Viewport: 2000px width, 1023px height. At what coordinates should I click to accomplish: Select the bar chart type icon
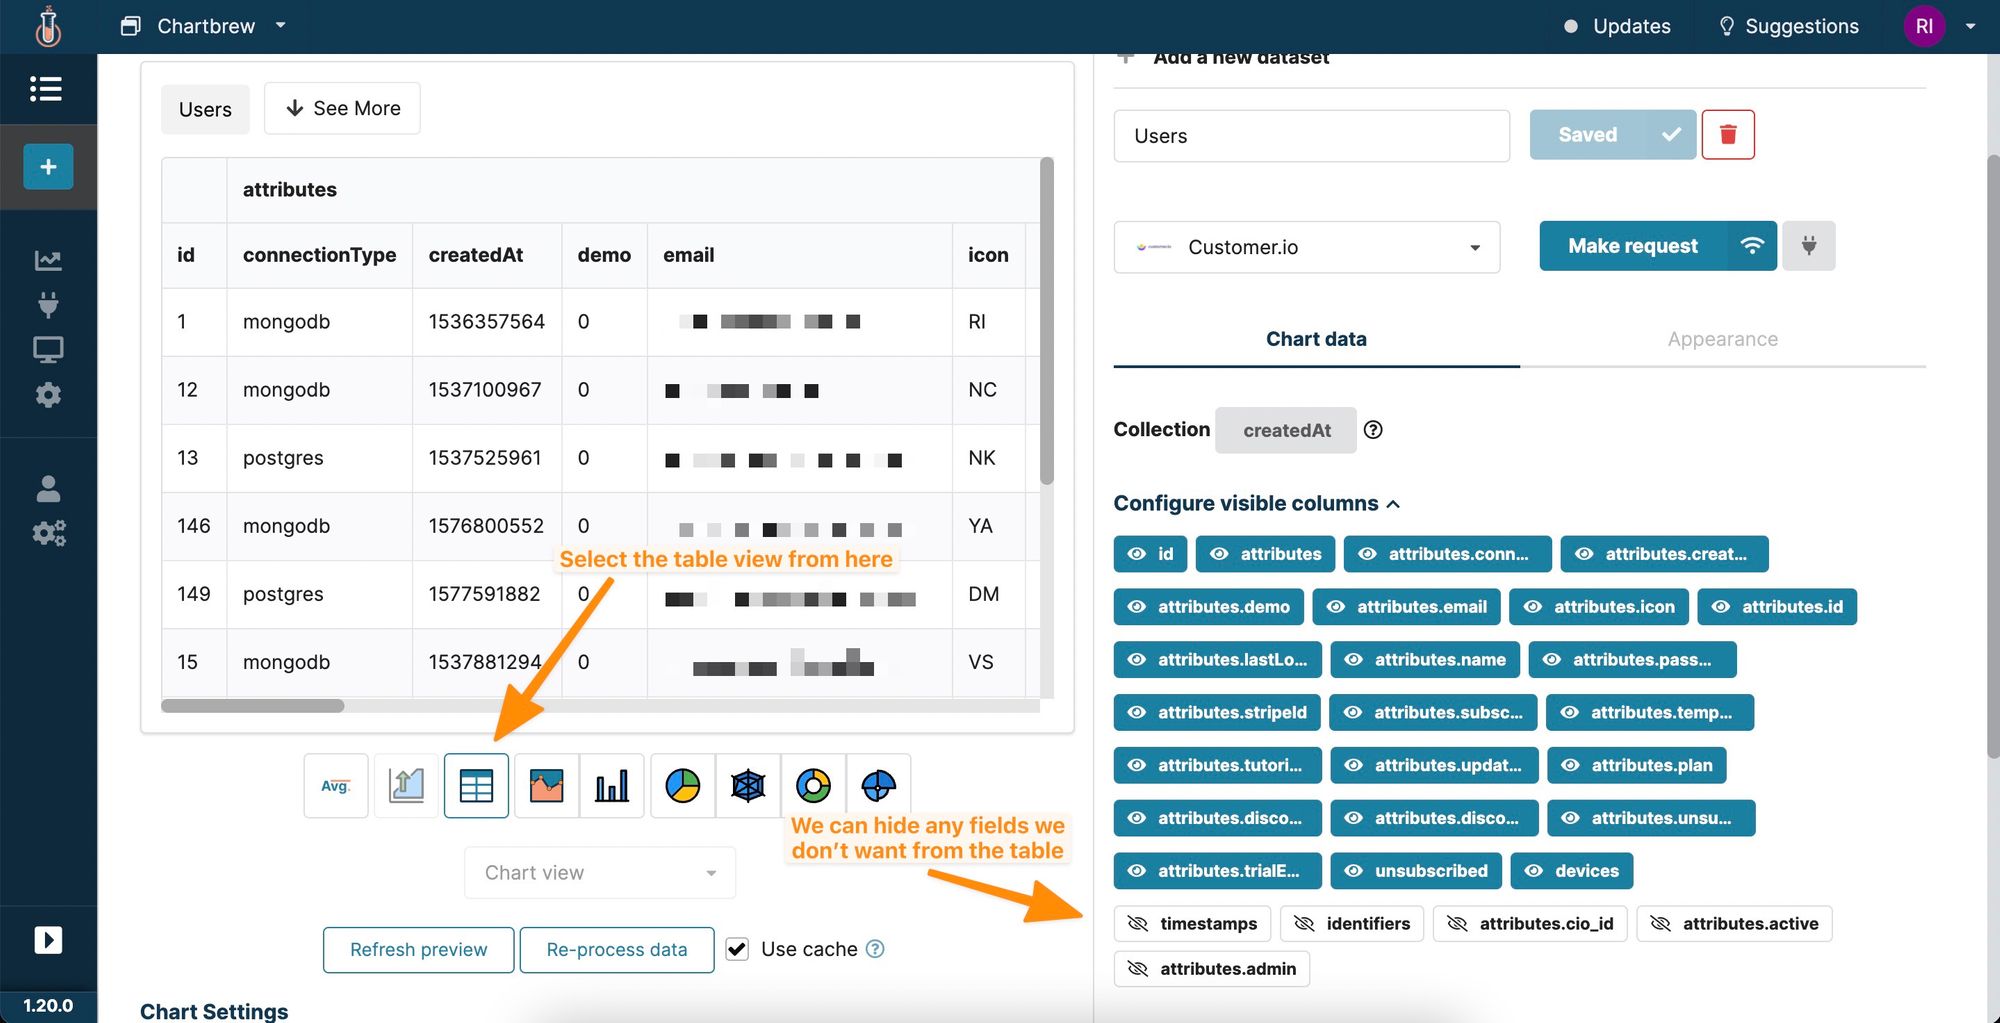tap(611, 786)
